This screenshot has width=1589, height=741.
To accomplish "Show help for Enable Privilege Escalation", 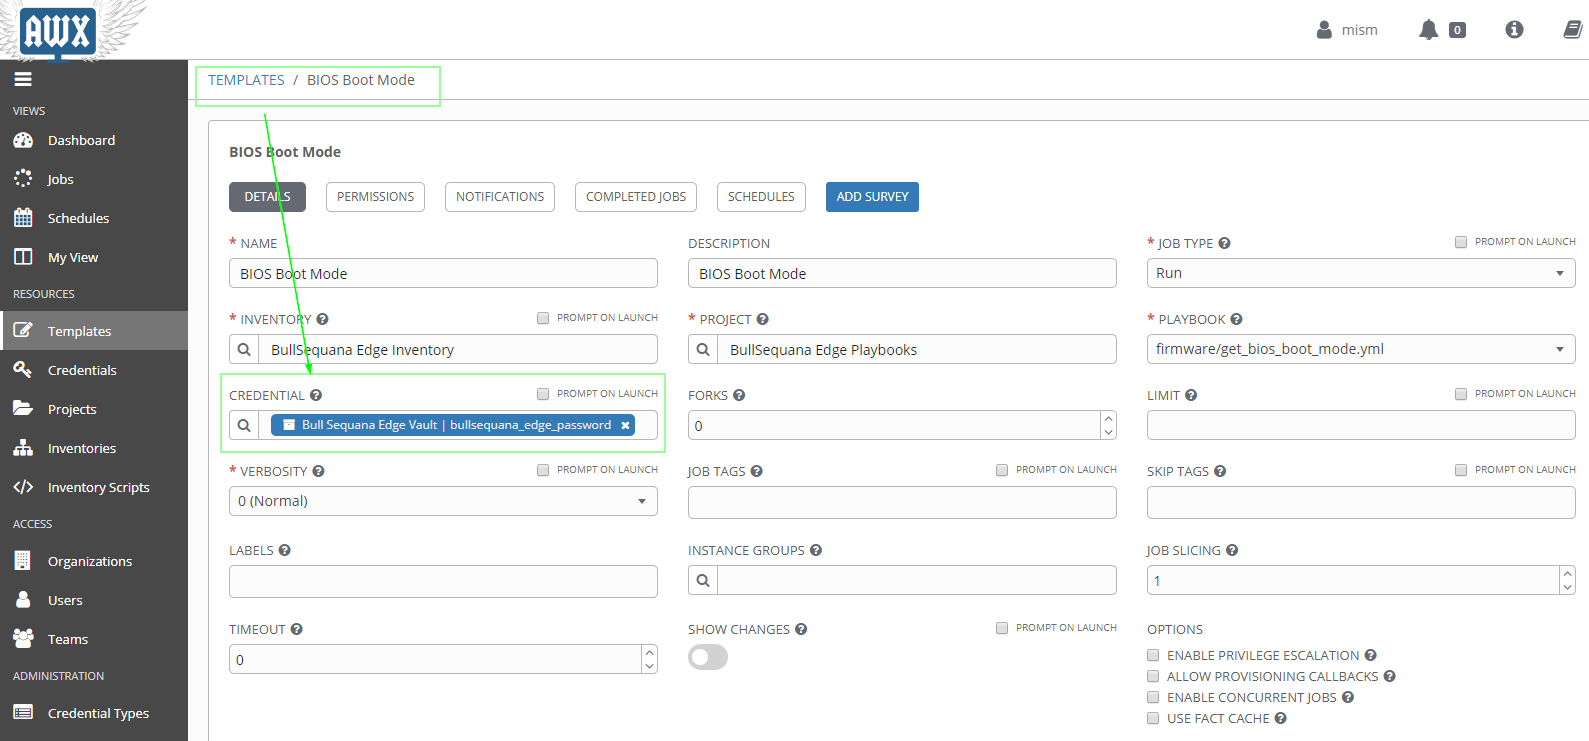I will (x=1370, y=655).
